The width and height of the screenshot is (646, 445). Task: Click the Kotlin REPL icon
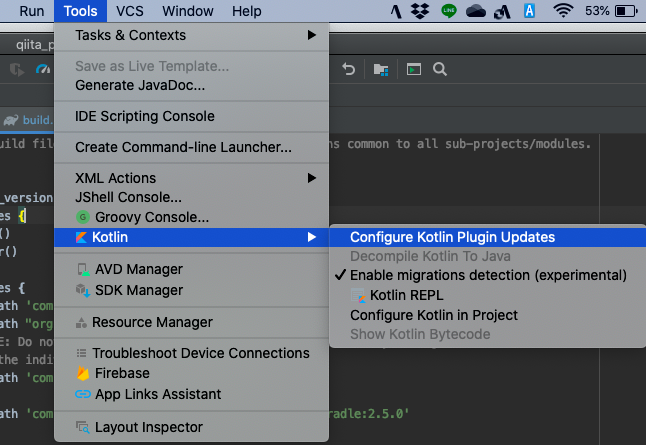click(x=358, y=295)
